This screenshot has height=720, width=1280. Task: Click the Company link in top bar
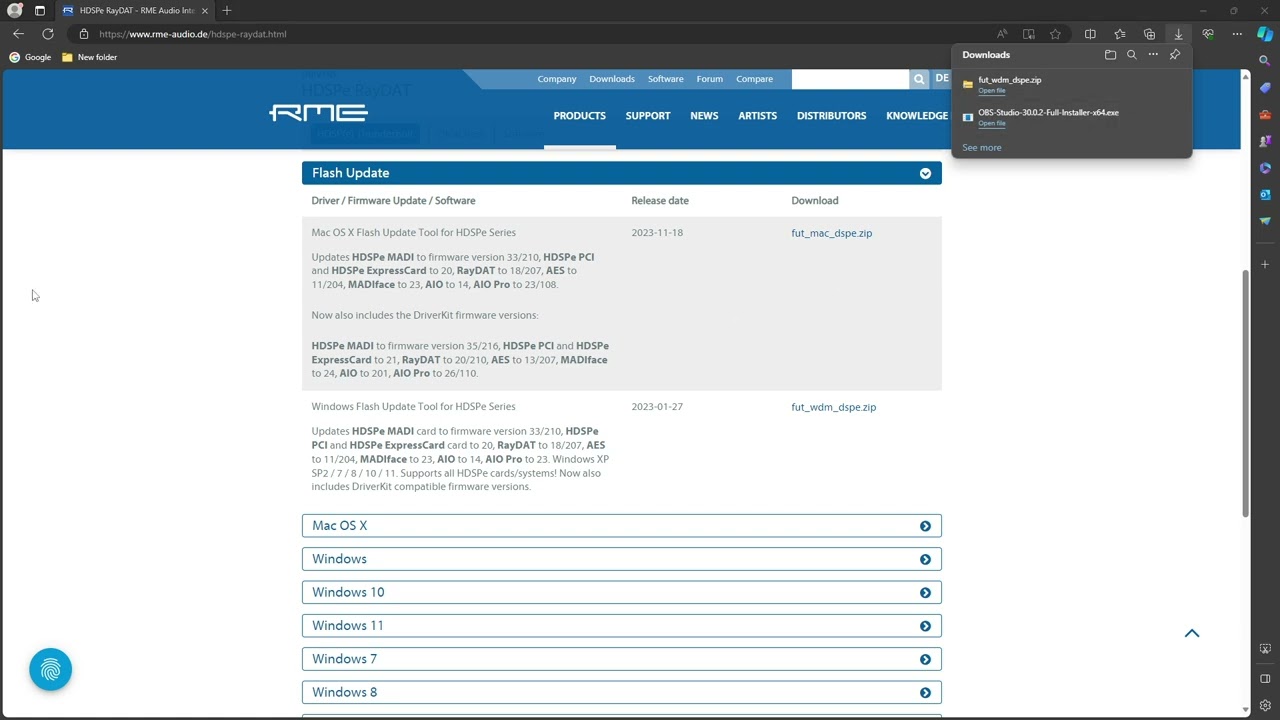(557, 79)
